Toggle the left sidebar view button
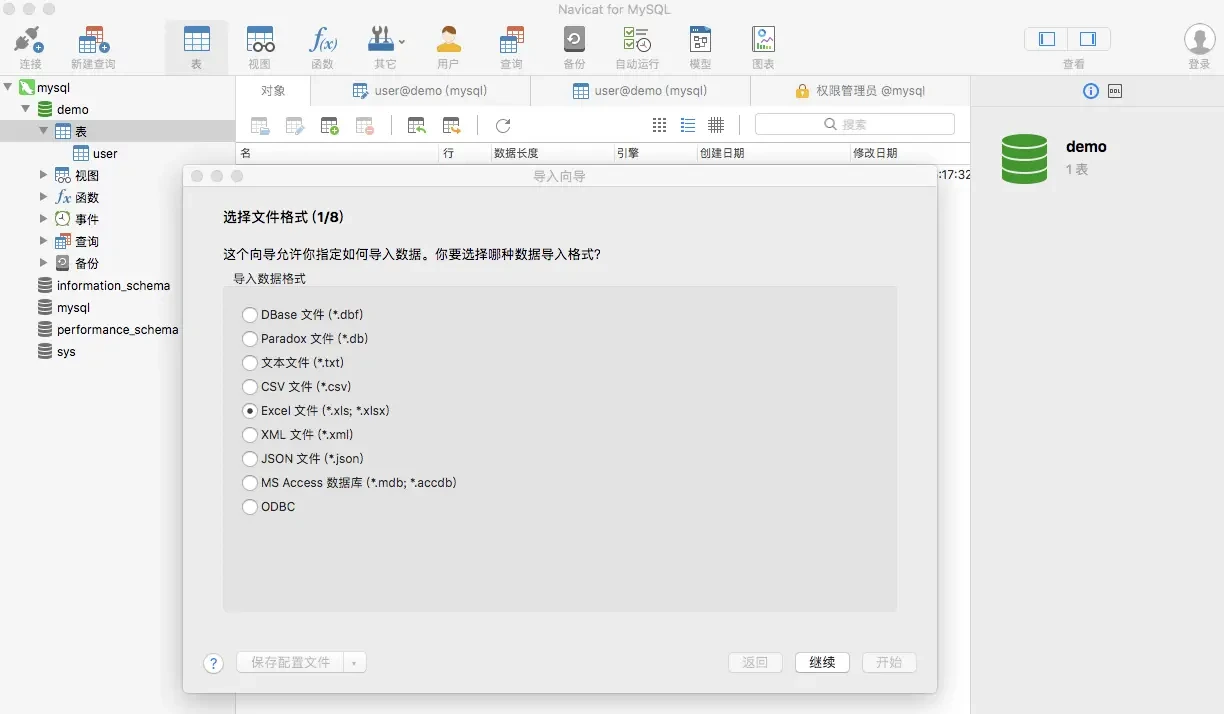The image size is (1224, 714). coord(1047,39)
